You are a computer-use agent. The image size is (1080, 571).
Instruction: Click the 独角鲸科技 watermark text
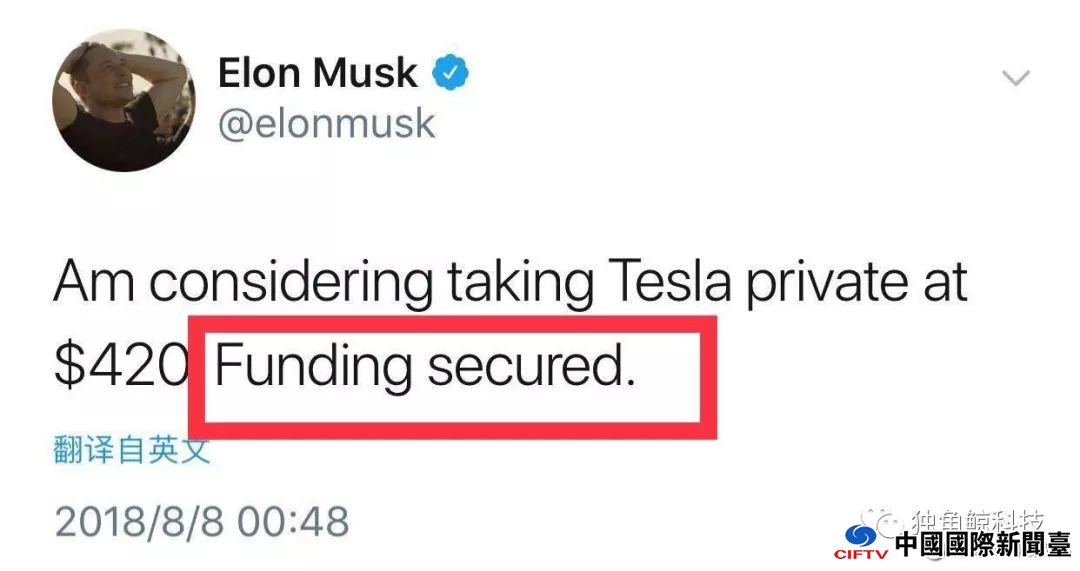click(978, 520)
